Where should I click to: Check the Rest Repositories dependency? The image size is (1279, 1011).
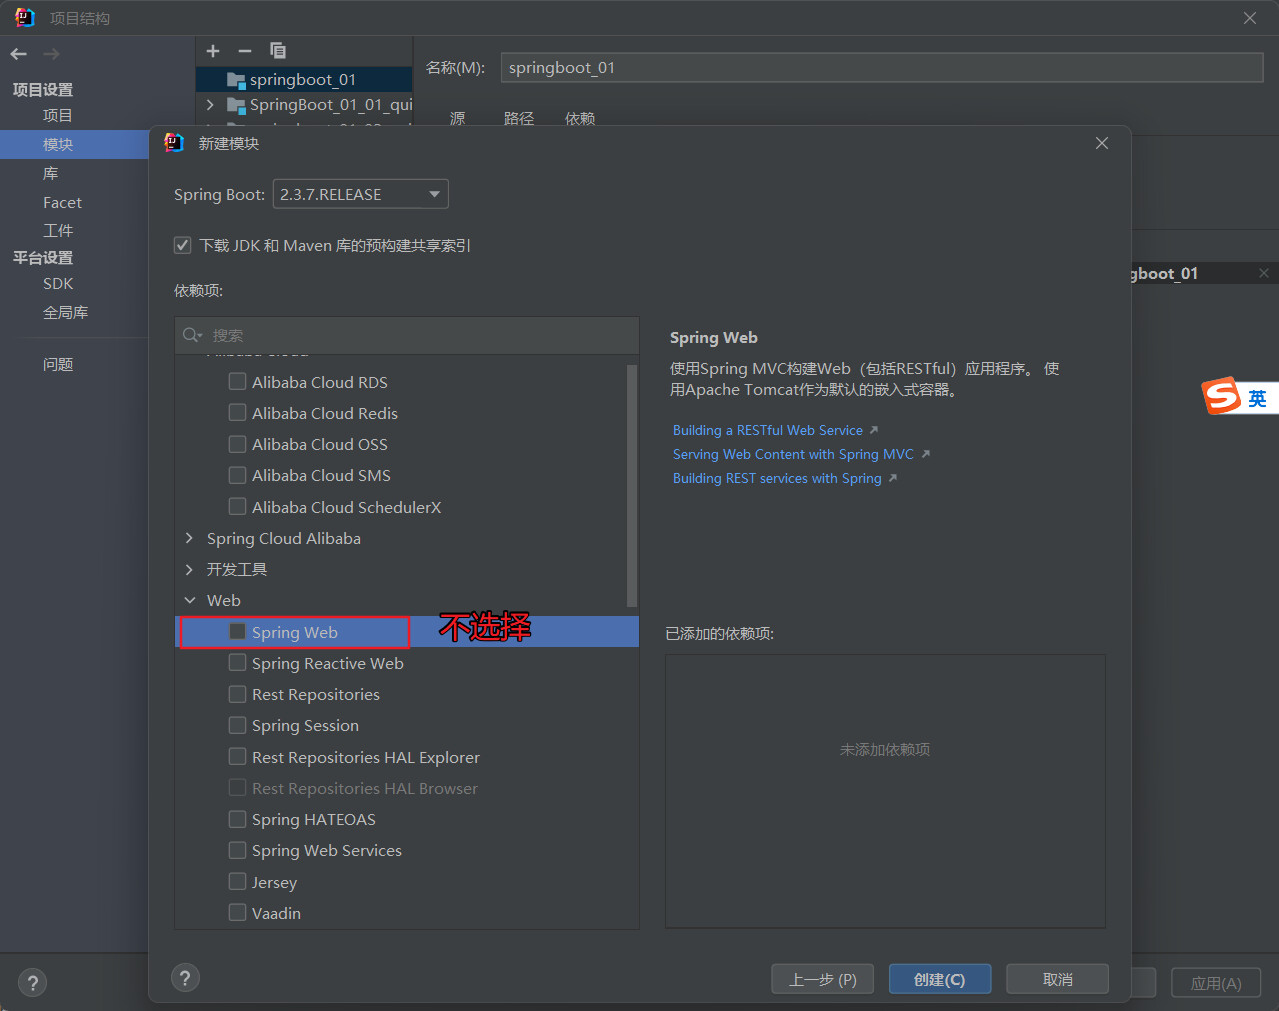(237, 693)
